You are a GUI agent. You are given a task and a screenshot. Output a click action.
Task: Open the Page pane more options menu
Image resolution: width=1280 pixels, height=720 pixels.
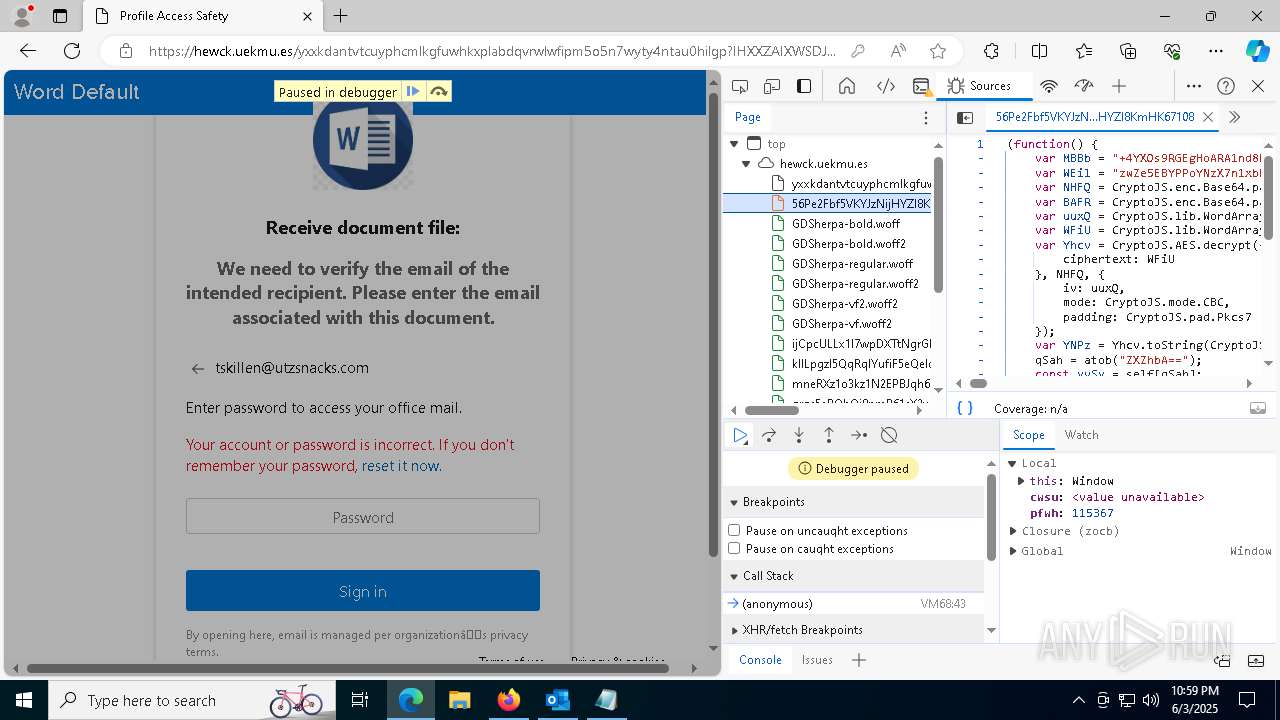[926, 117]
